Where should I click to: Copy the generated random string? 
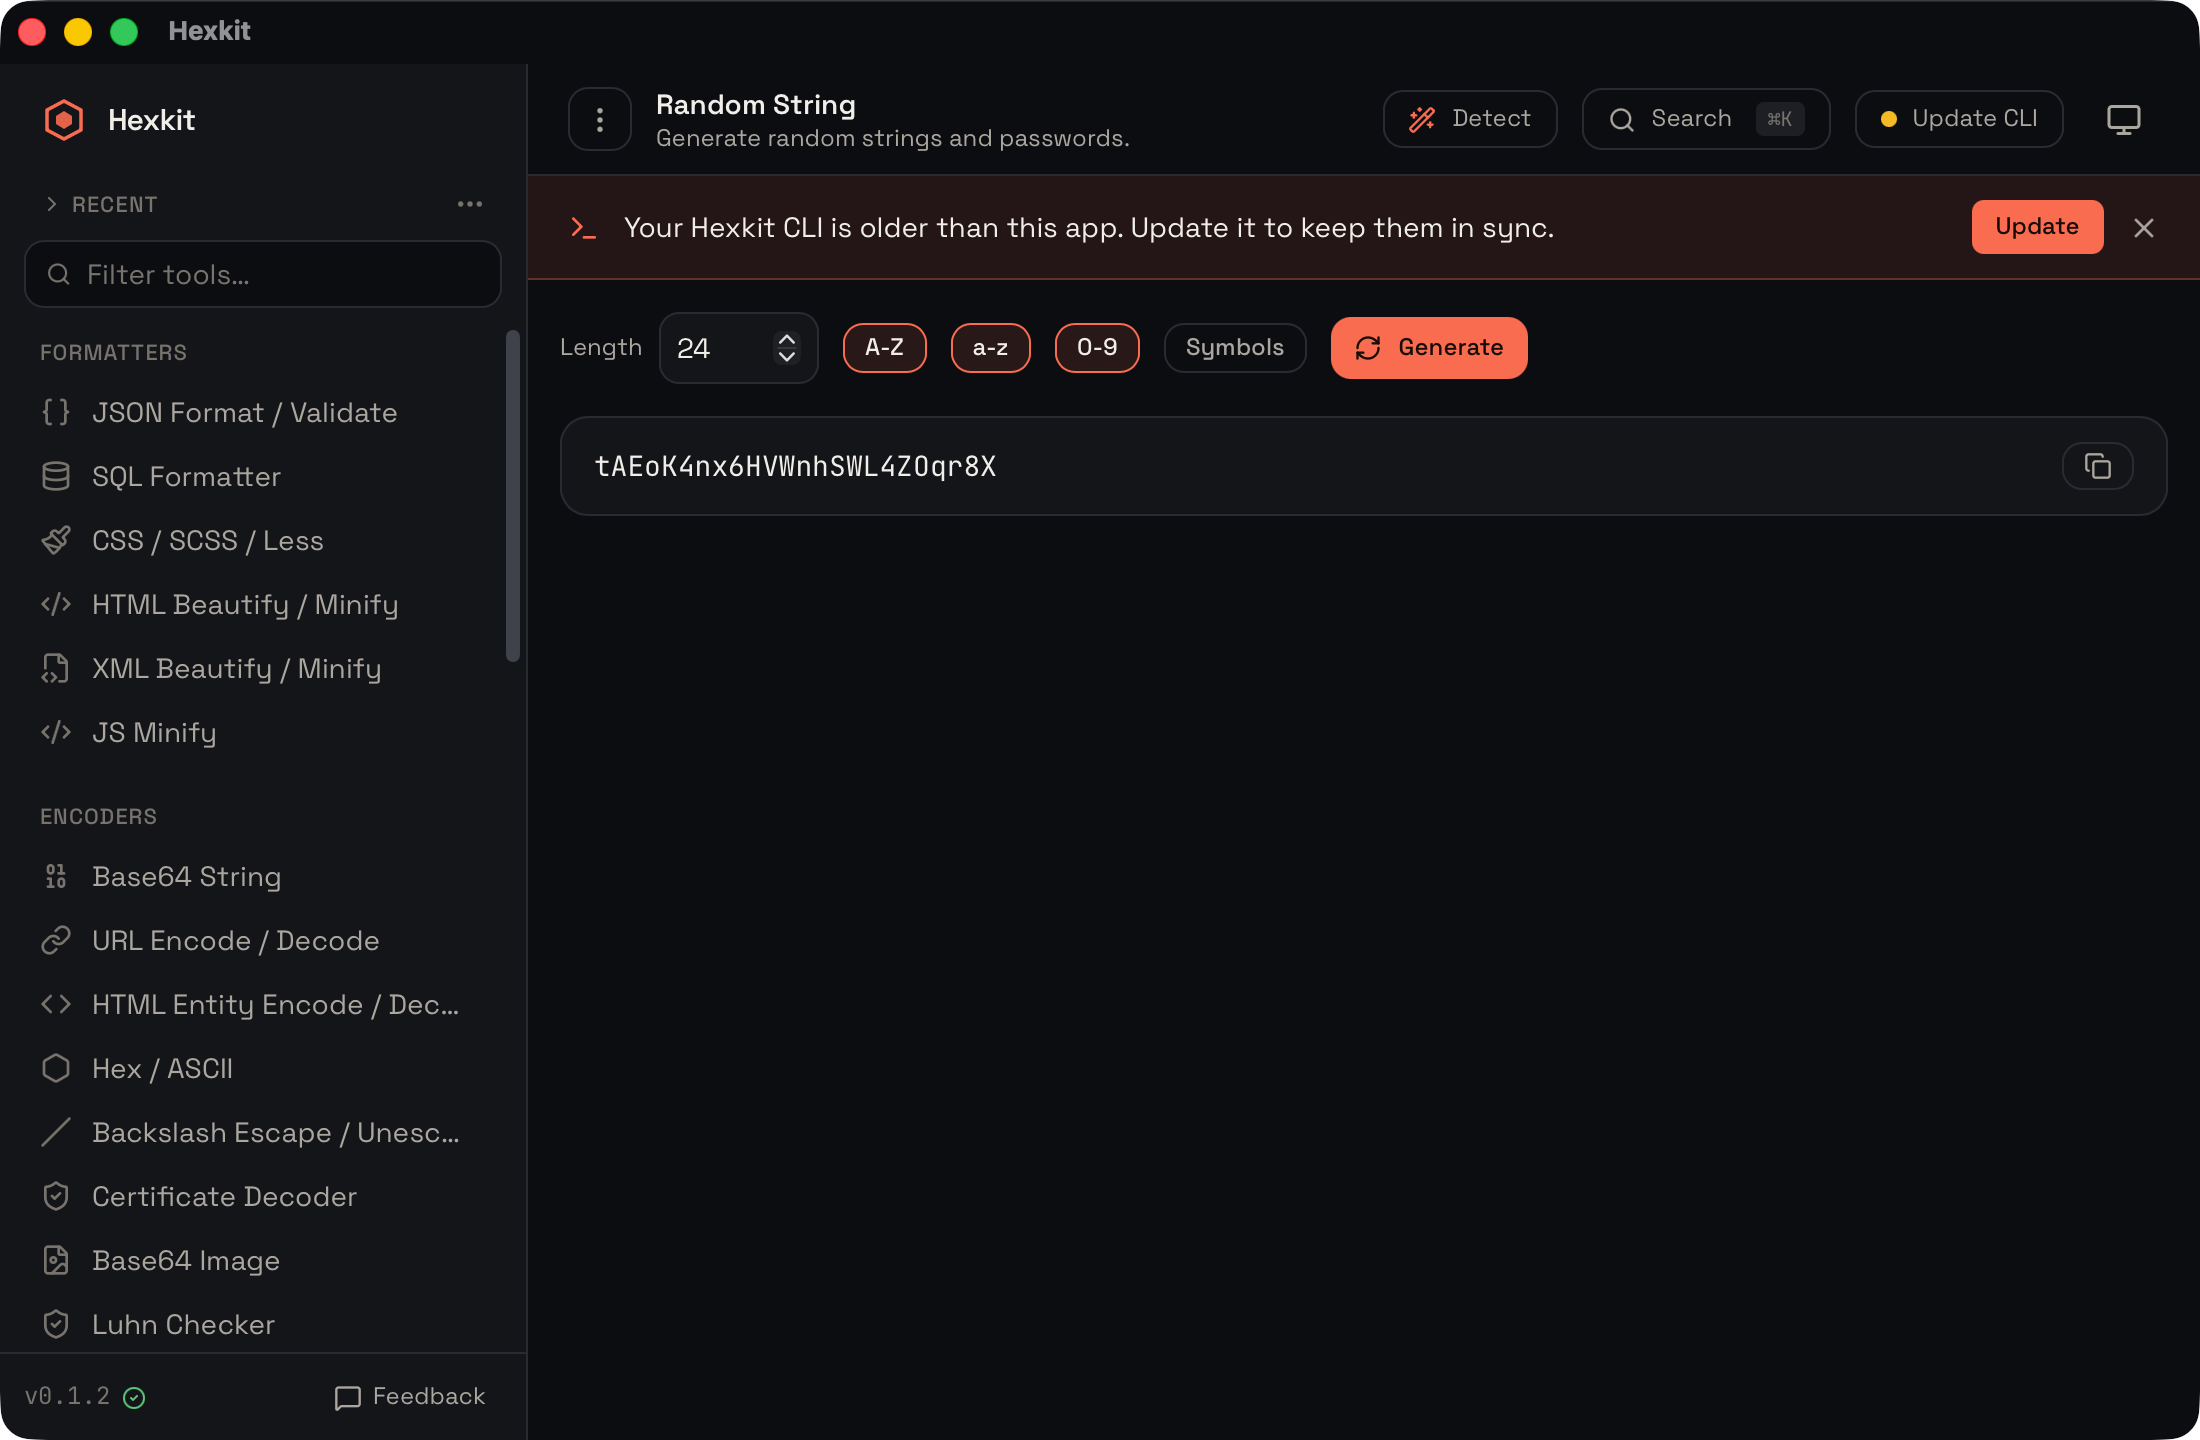coord(2098,466)
